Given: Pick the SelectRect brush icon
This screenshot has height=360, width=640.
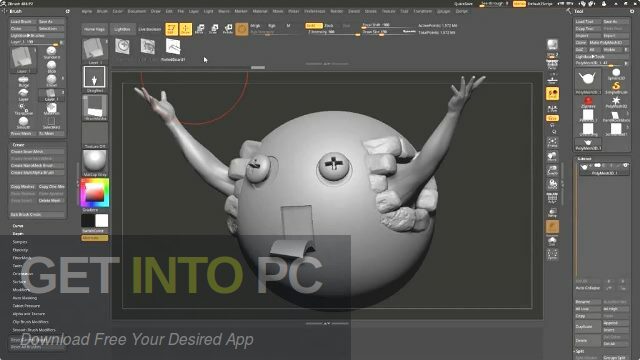Looking at the screenshot, I should click(51, 122).
